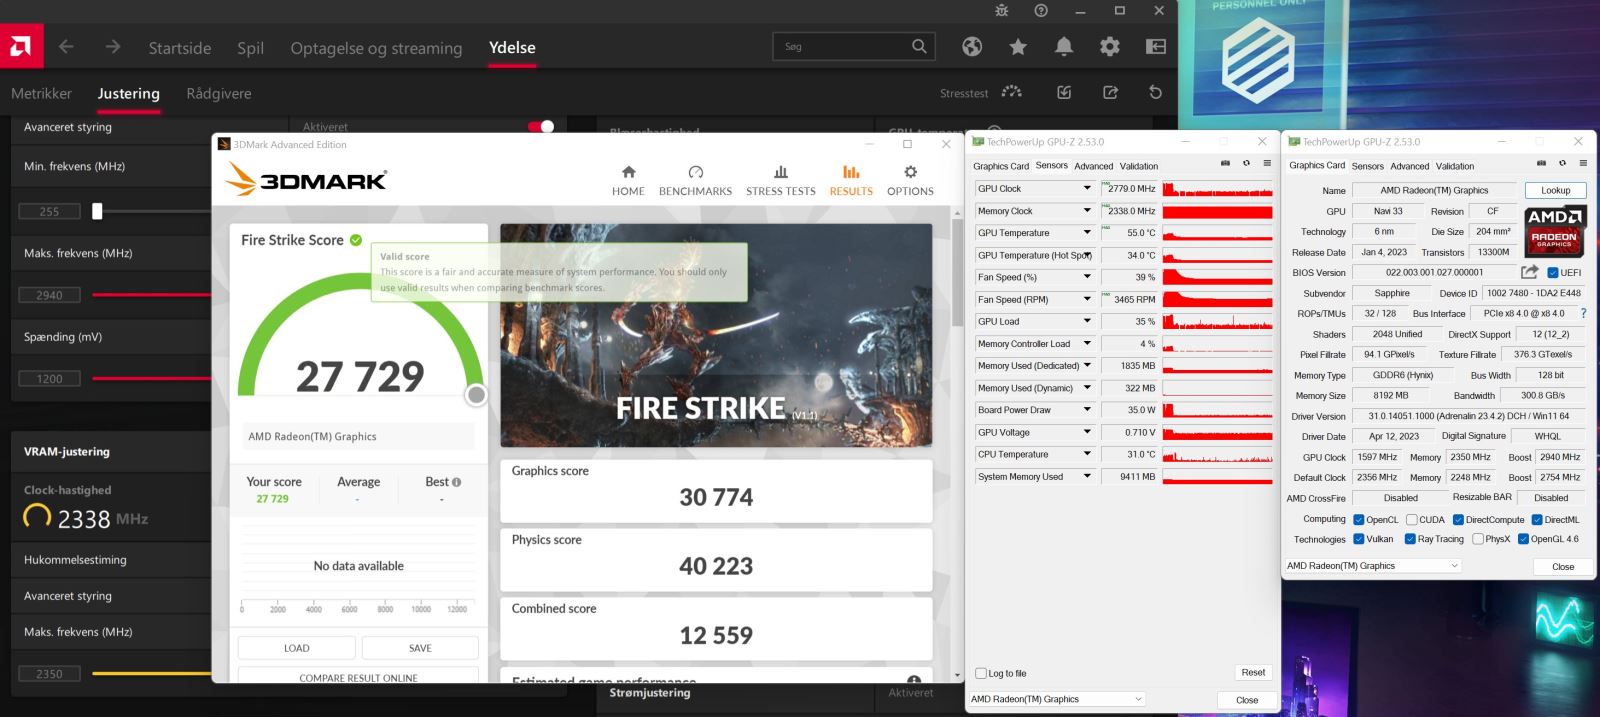Open Advanced tab in GPU-Z Sensors window
The image size is (1600, 717).
[1093, 166]
